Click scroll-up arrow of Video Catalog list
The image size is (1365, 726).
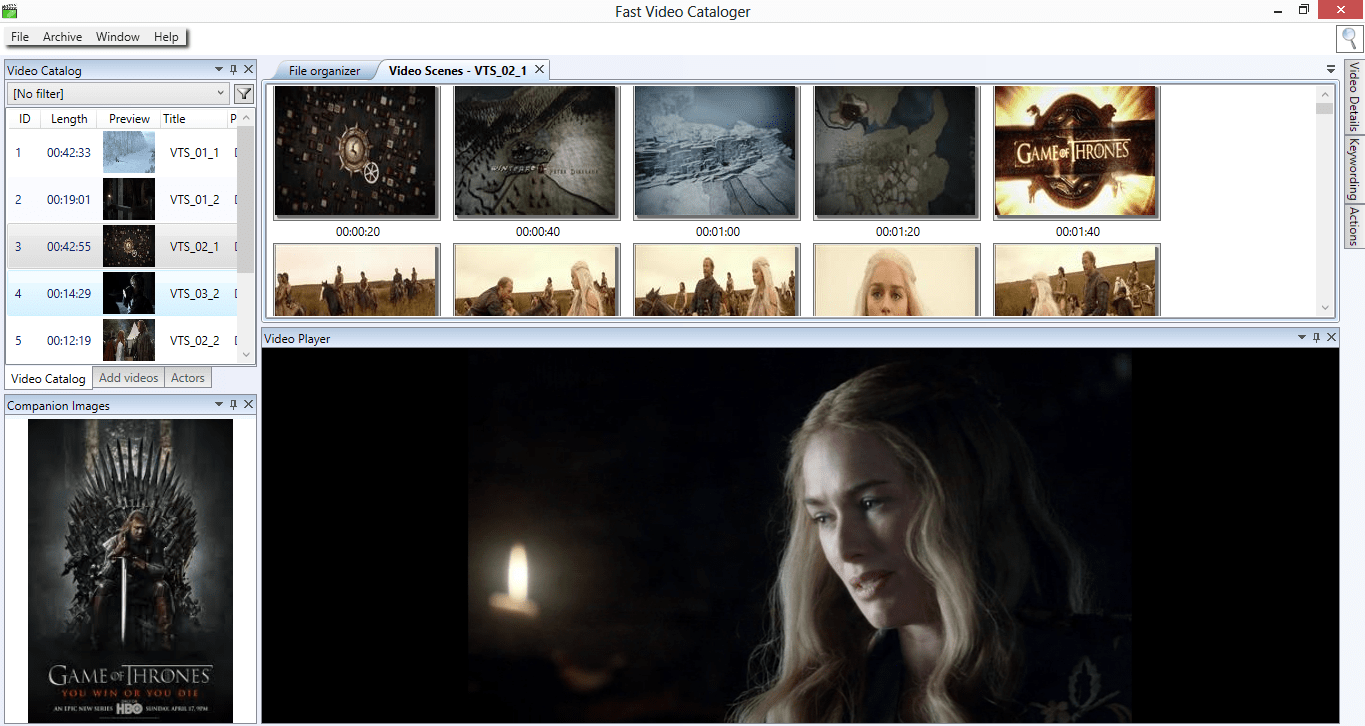246,118
